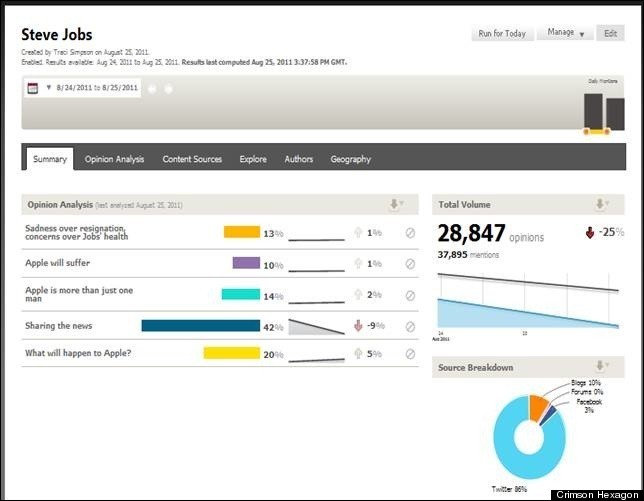644x501 pixels.
Task: Click the Edit button
Action: click(610, 33)
